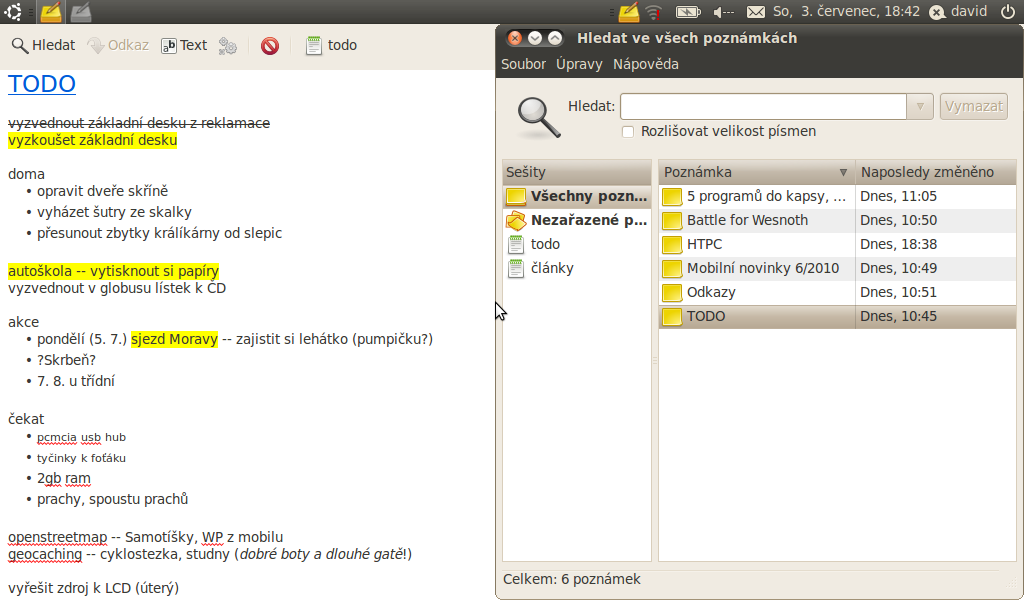The width and height of the screenshot is (1024, 600).
Task: Click the highlighted 'vyzkoušet základní desku' text
Action: click(x=92, y=140)
